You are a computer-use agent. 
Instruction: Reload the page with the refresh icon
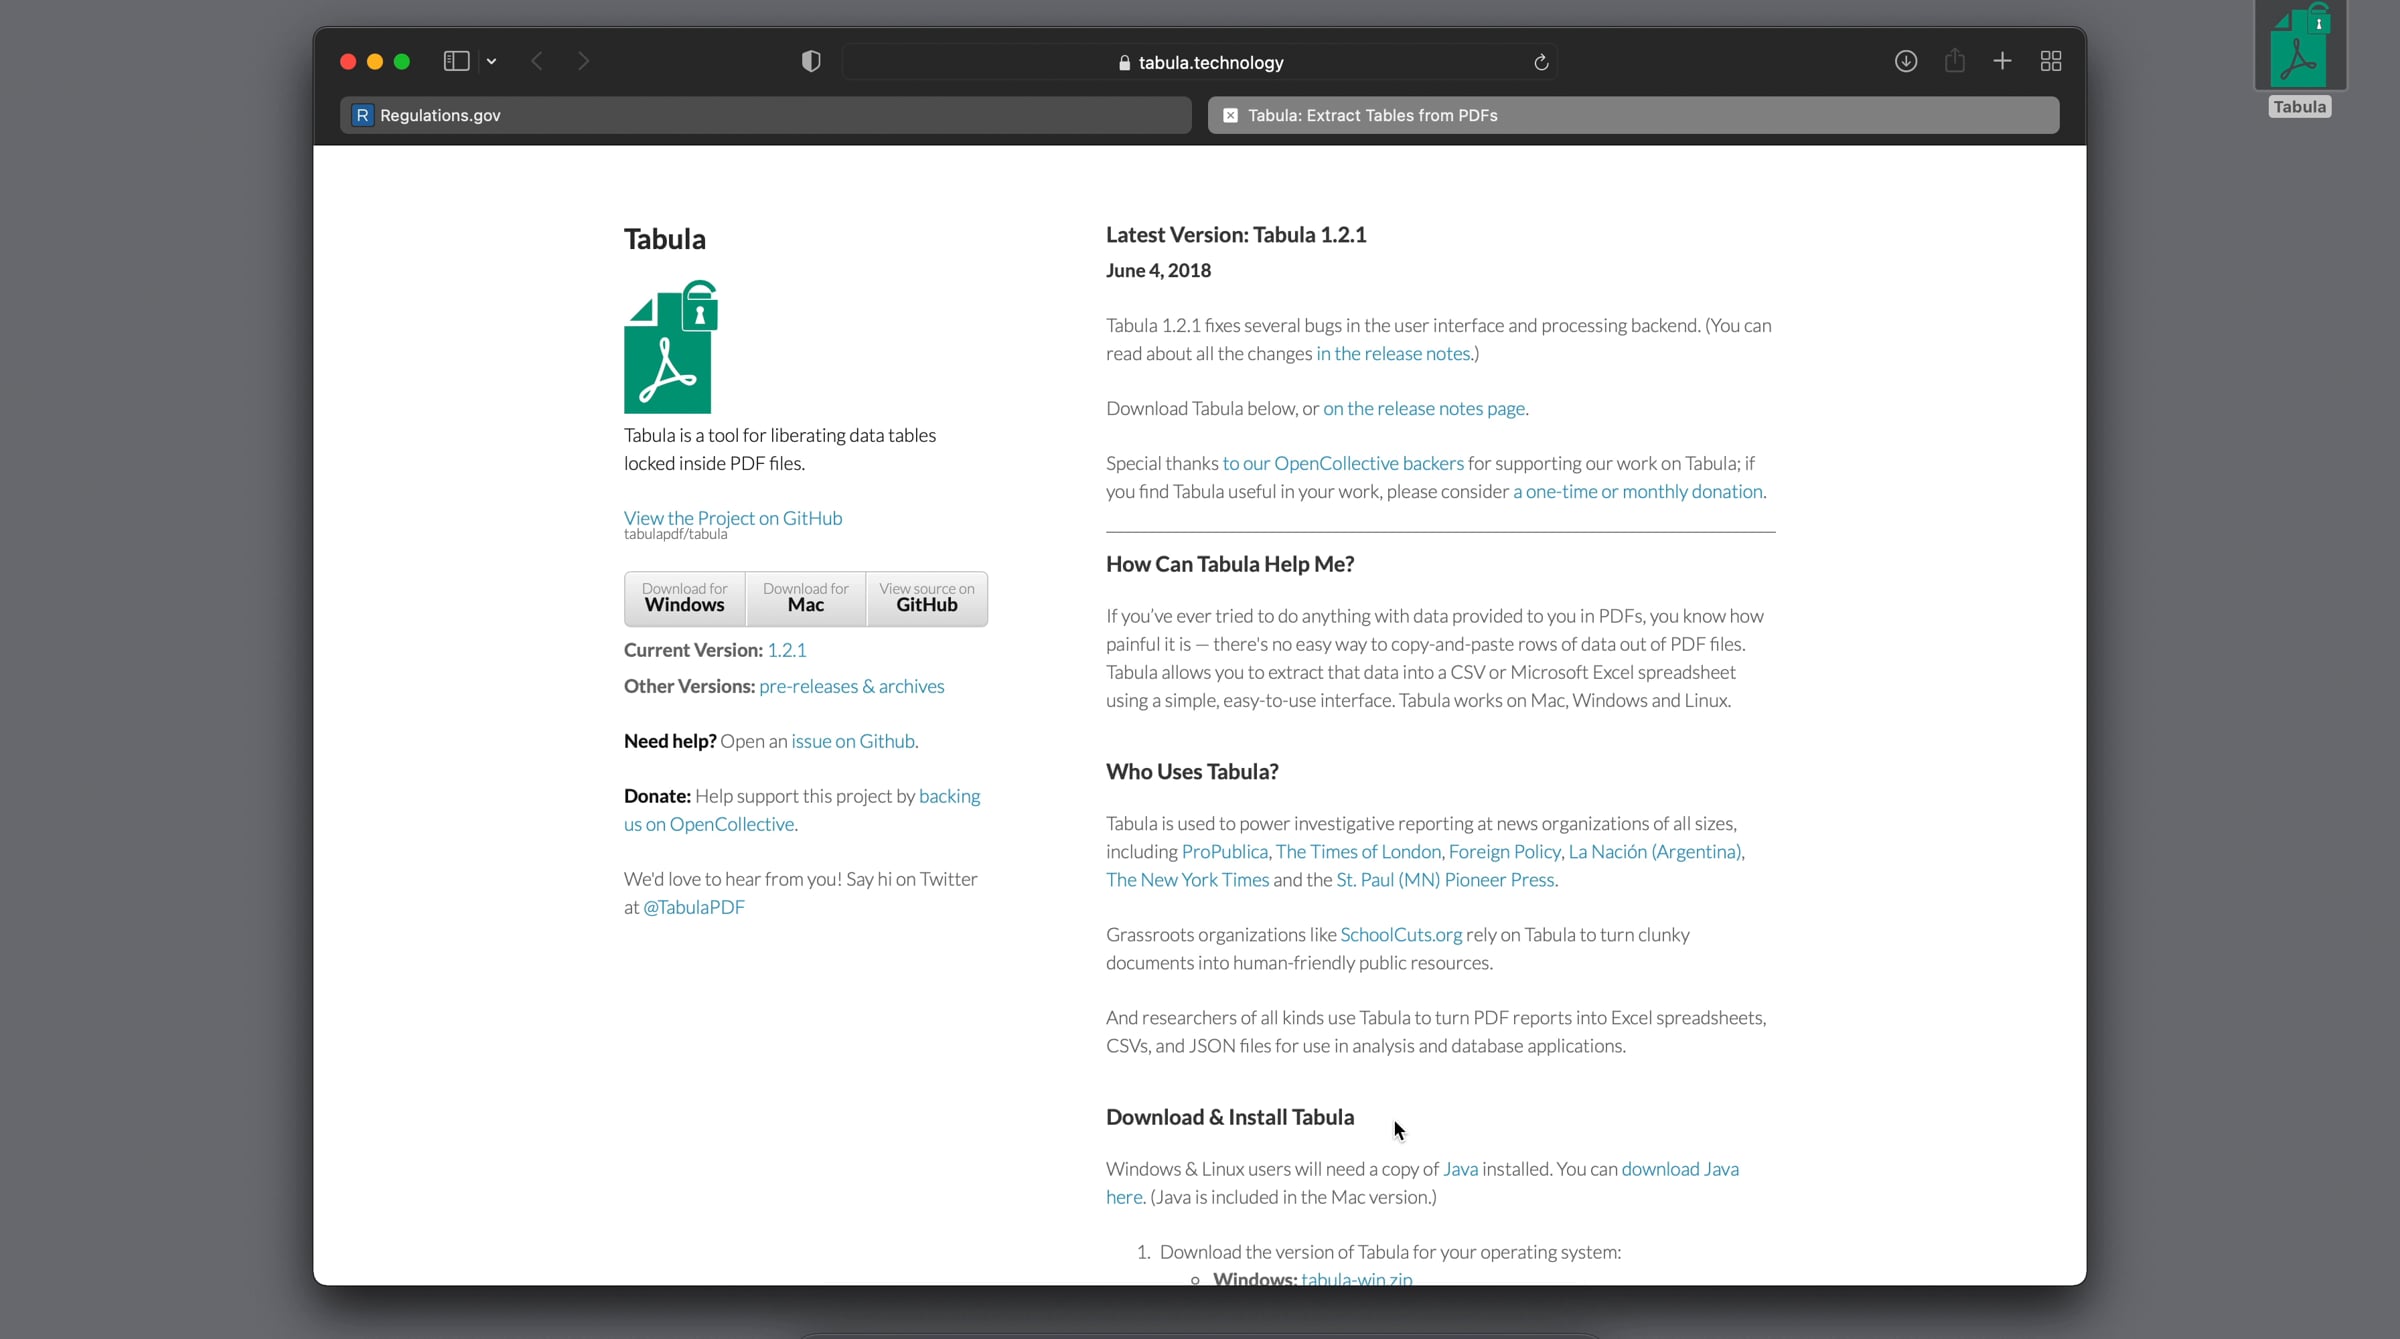tap(1541, 63)
